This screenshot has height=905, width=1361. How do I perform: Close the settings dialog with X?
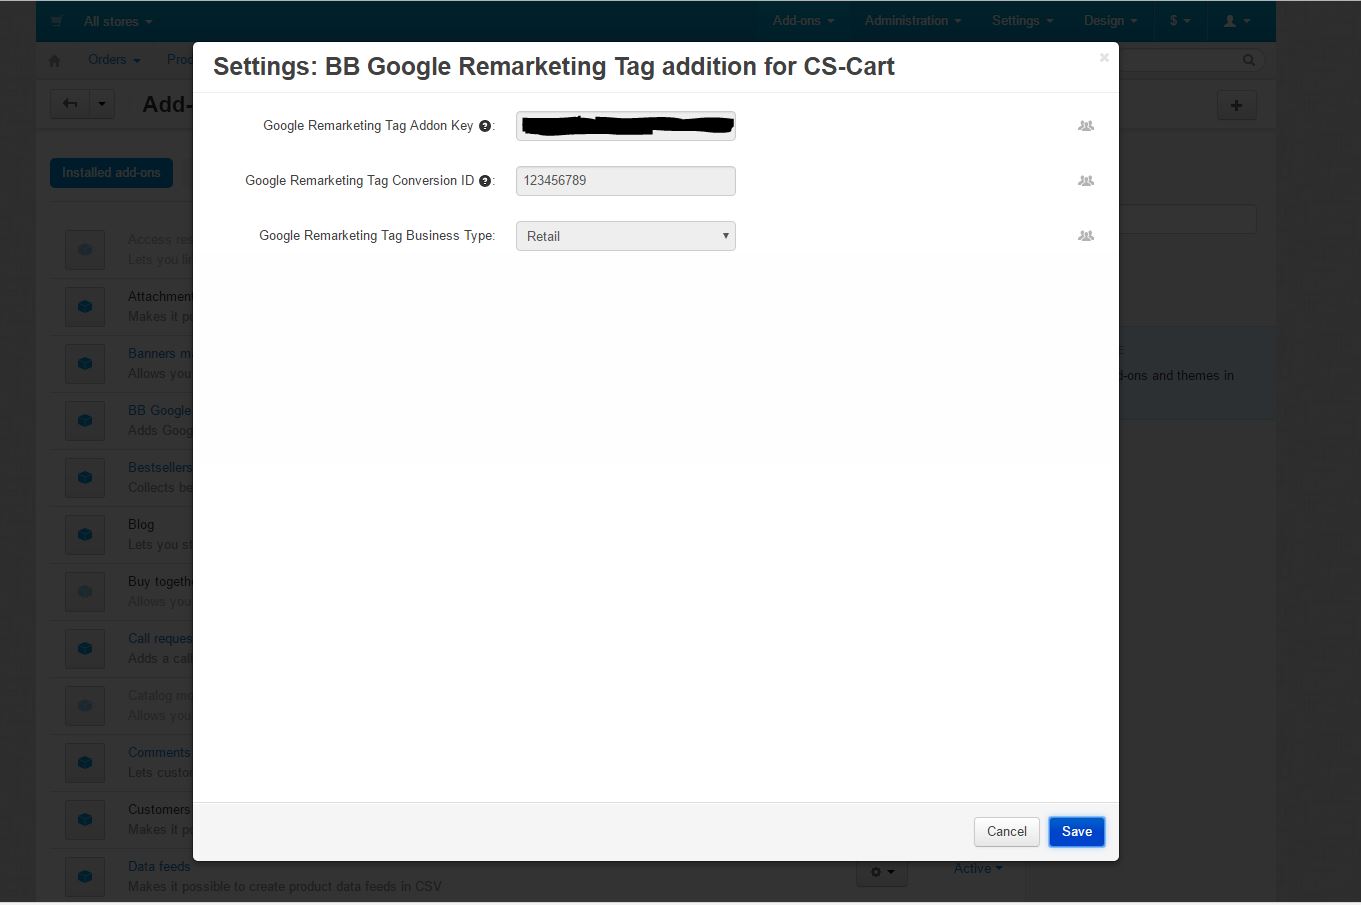click(1104, 58)
